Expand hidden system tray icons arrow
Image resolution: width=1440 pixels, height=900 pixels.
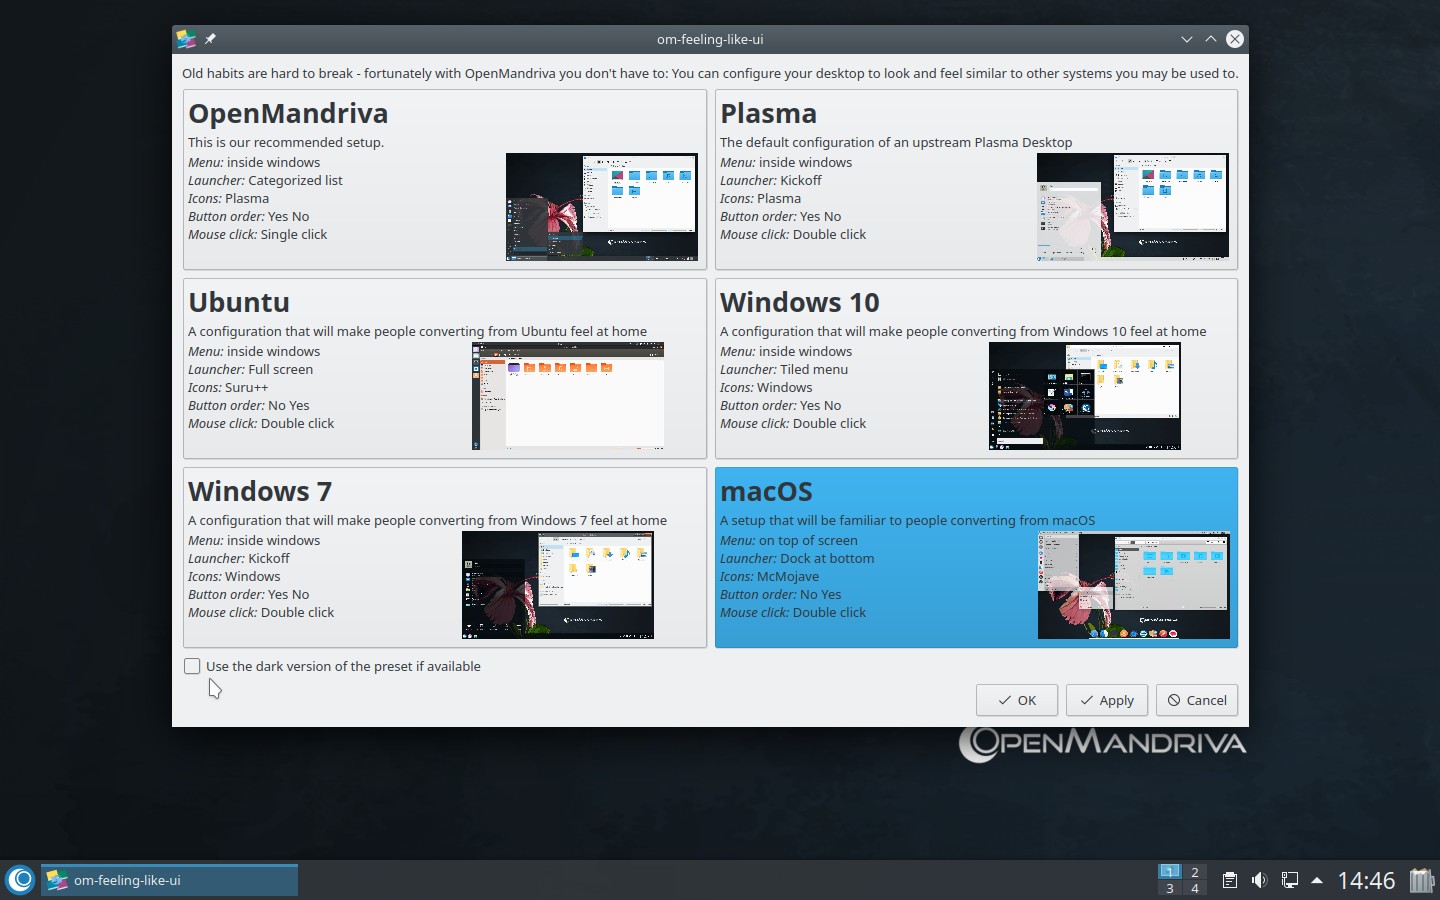1317,880
